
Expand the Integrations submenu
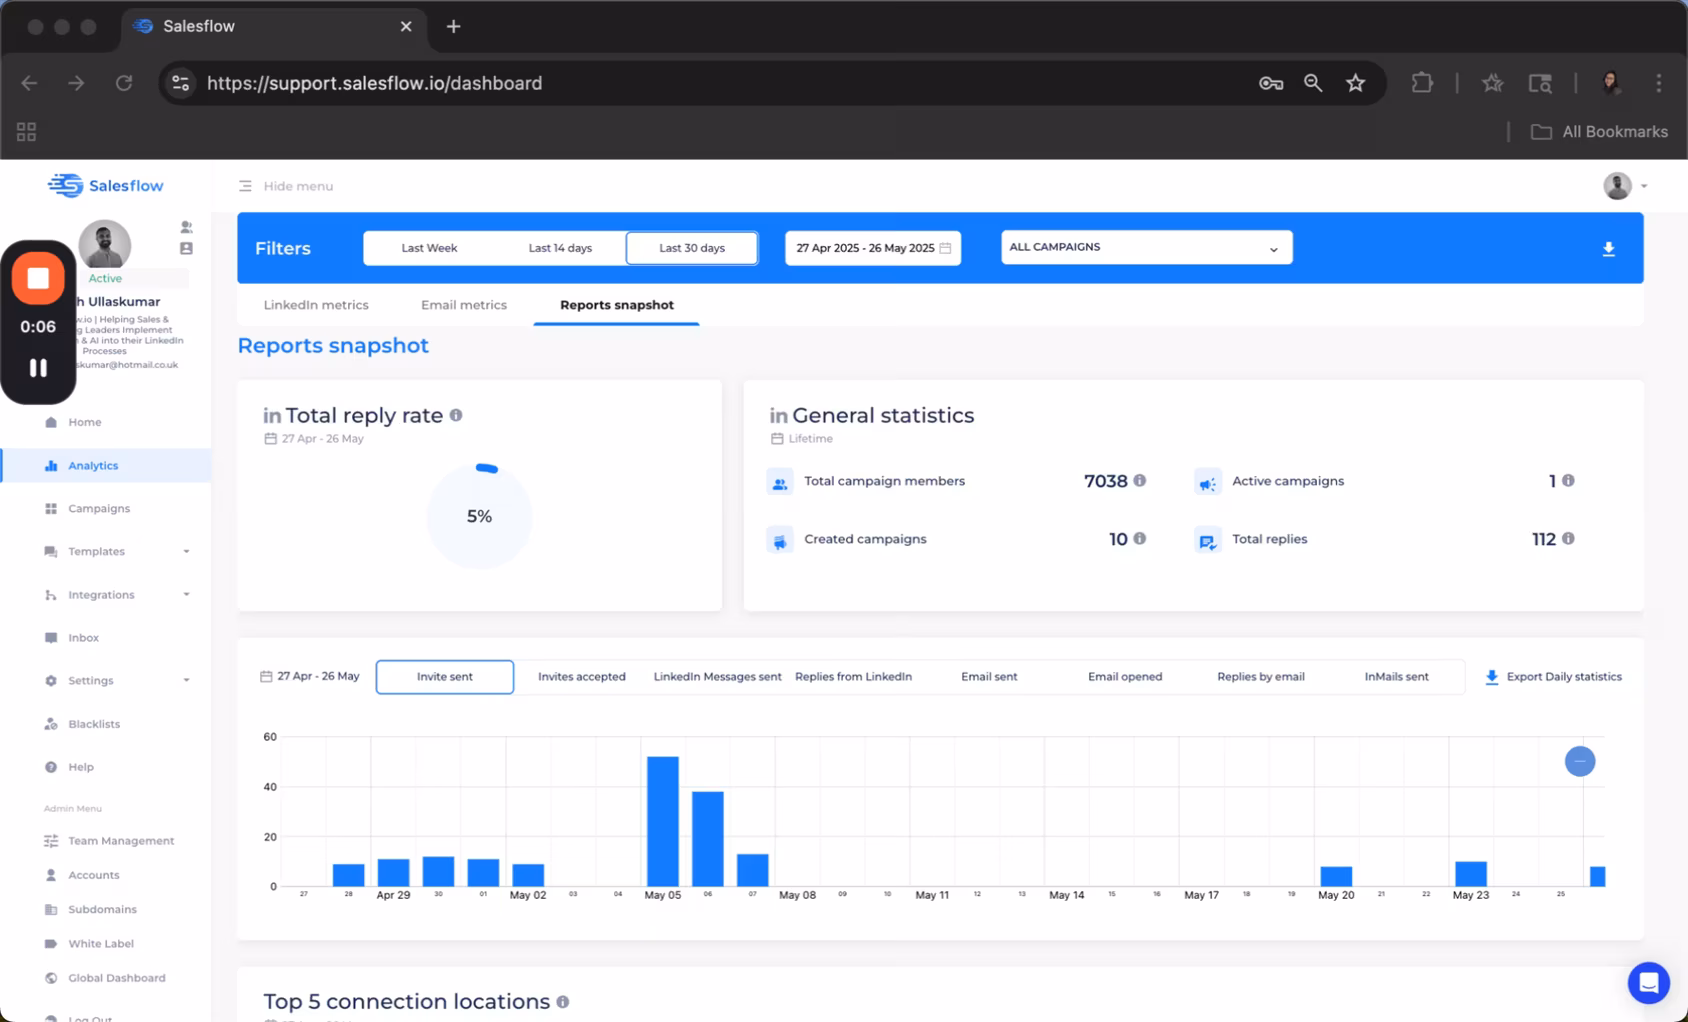(x=186, y=594)
